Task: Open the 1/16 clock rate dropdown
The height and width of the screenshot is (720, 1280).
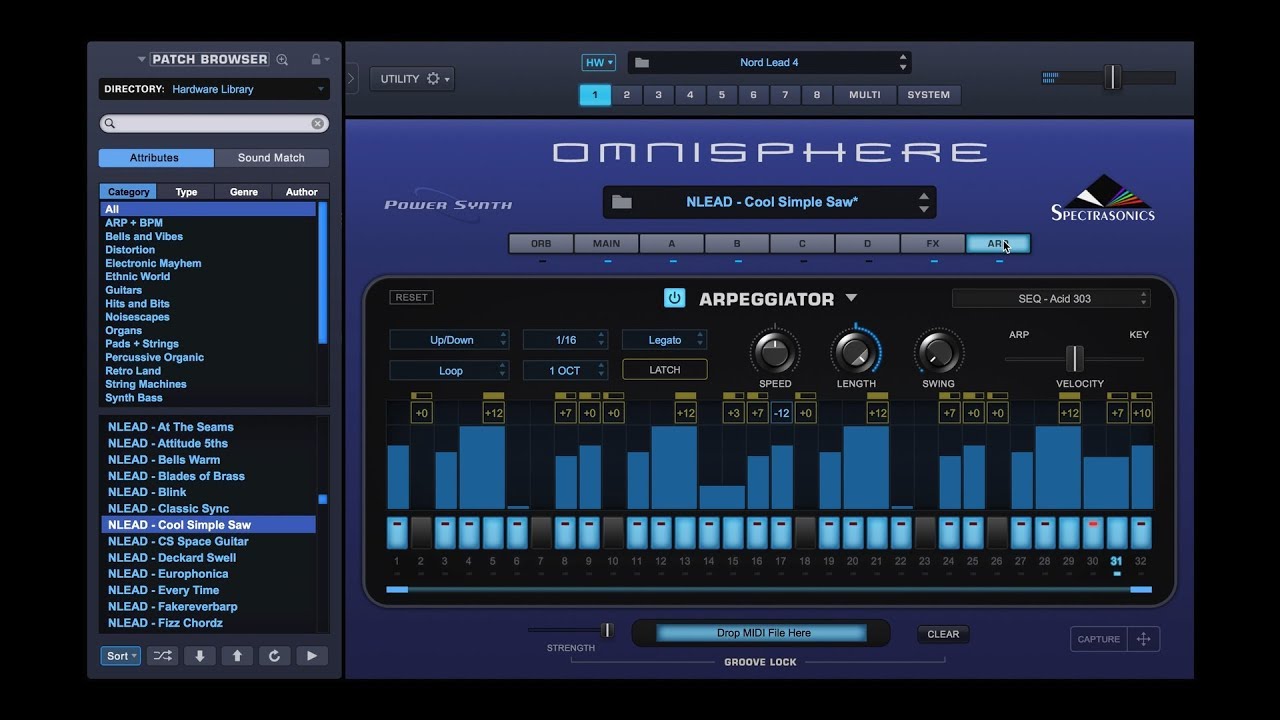Action: tap(565, 340)
